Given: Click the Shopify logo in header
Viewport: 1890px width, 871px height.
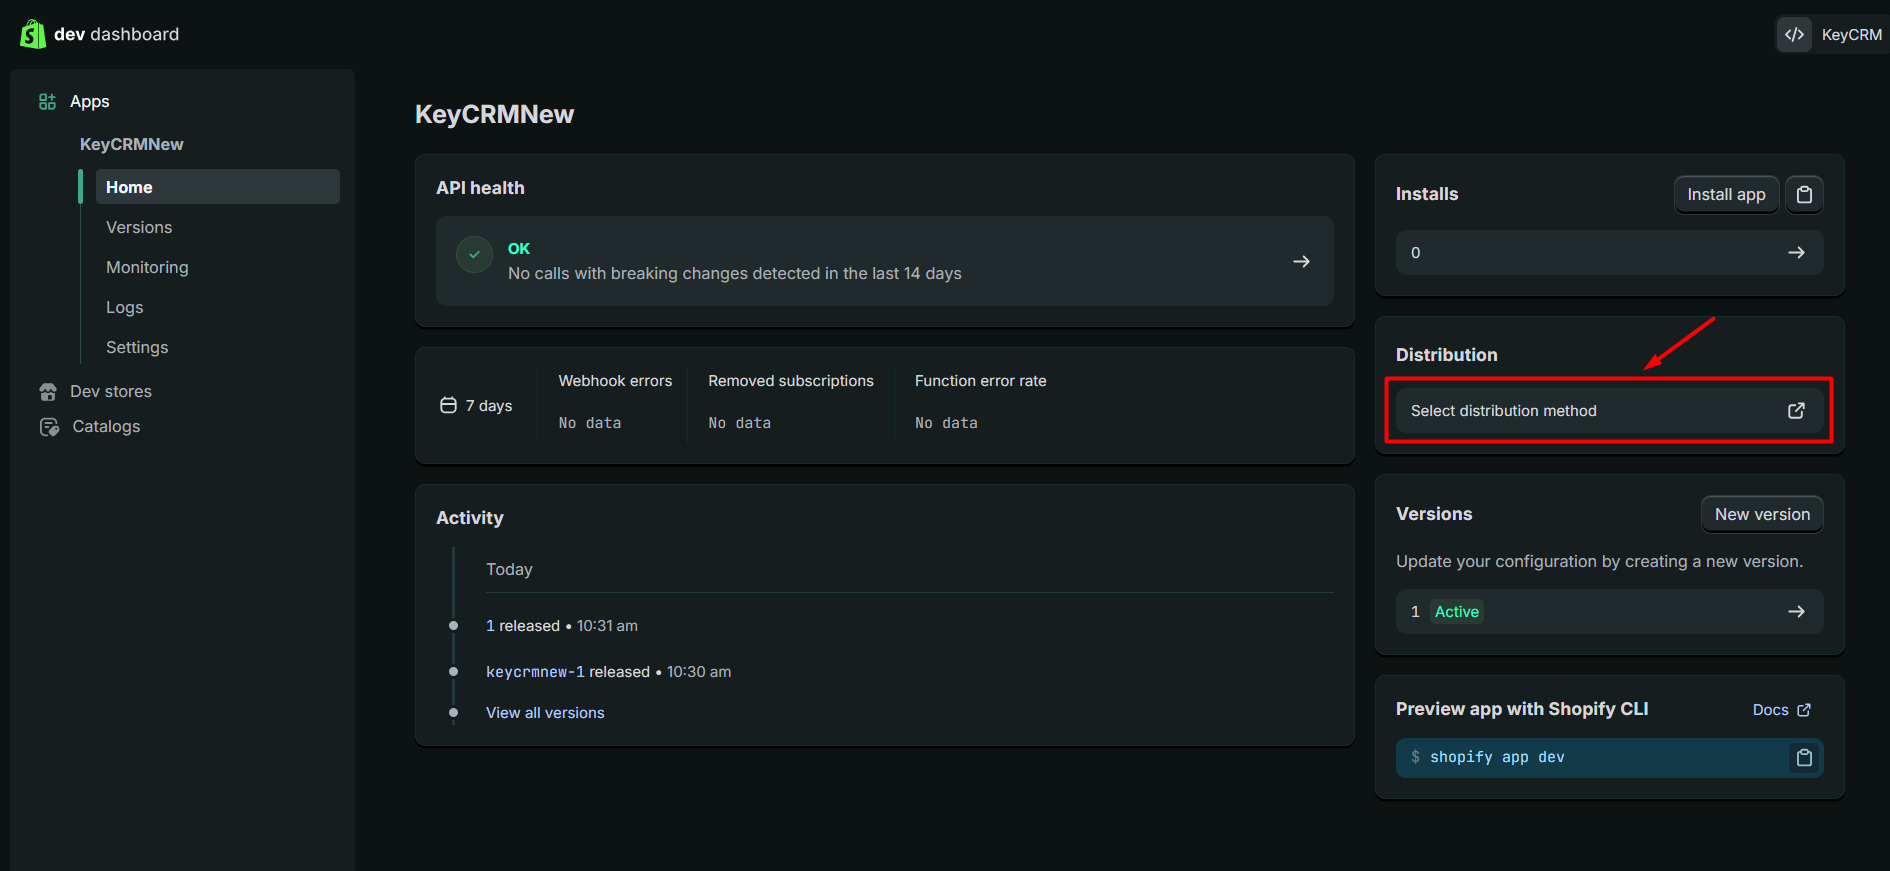Looking at the screenshot, I should tap(33, 34).
